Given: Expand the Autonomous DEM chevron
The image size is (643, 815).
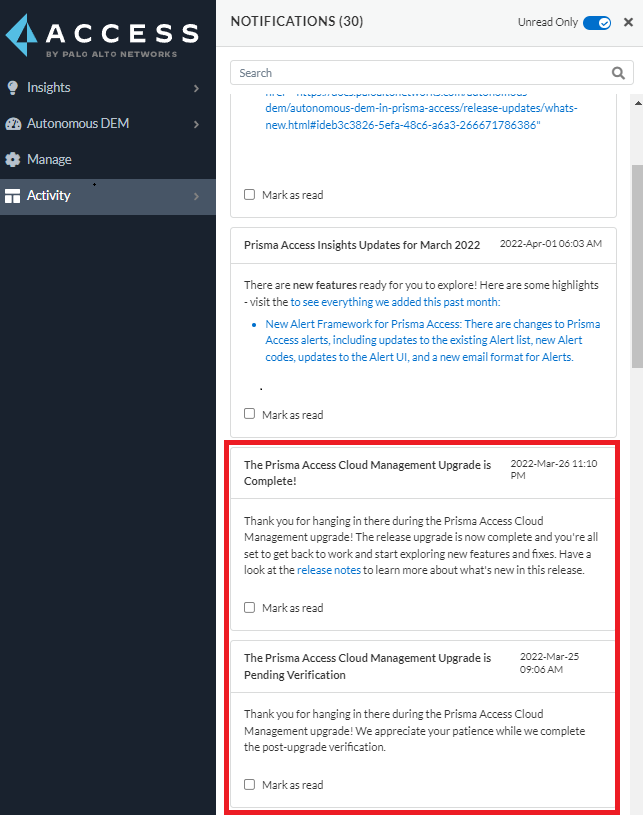Looking at the screenshot, I should click(196, 124).
